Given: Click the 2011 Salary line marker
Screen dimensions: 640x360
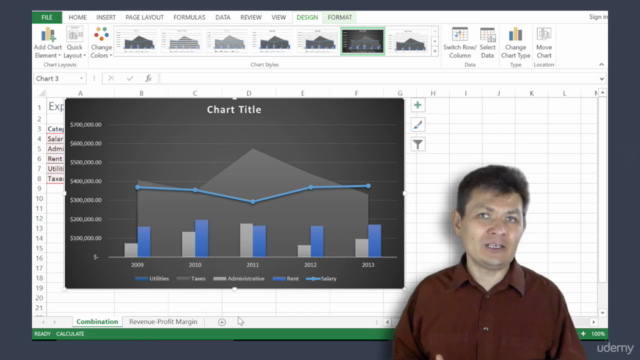Looking at the screenshot, I should coord(253,202).
